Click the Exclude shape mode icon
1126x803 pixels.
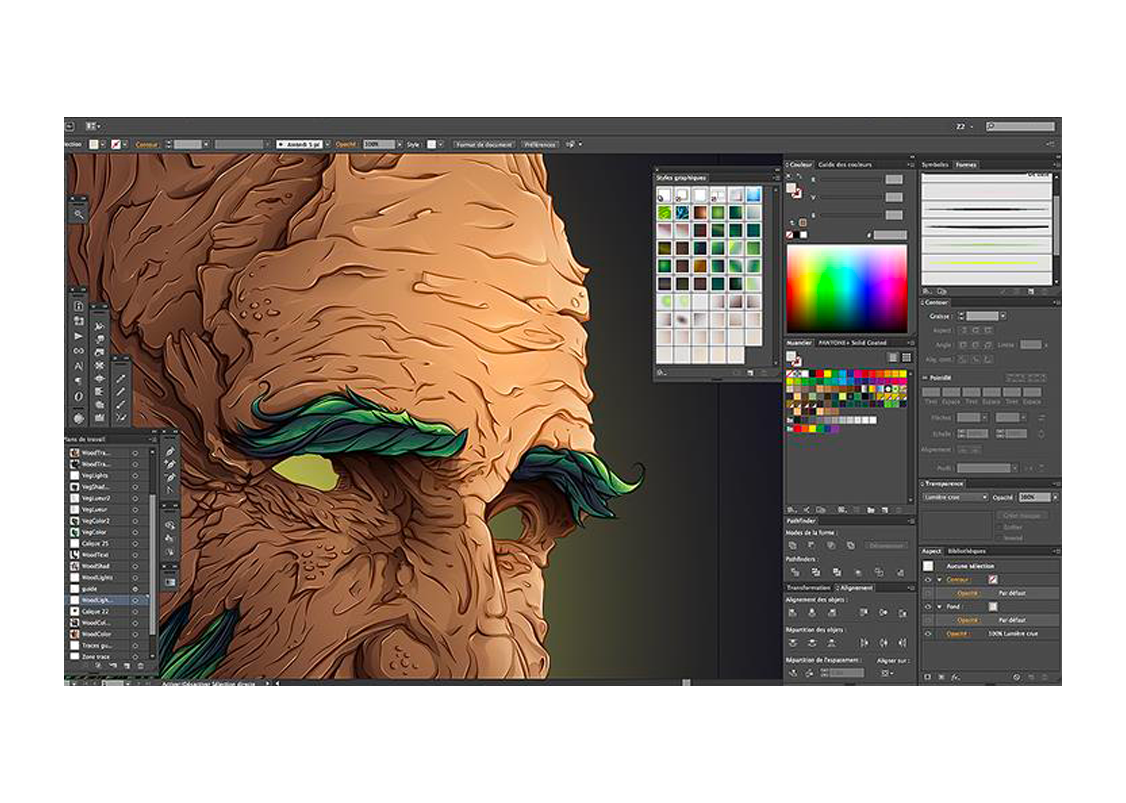[x=850, y=546]
